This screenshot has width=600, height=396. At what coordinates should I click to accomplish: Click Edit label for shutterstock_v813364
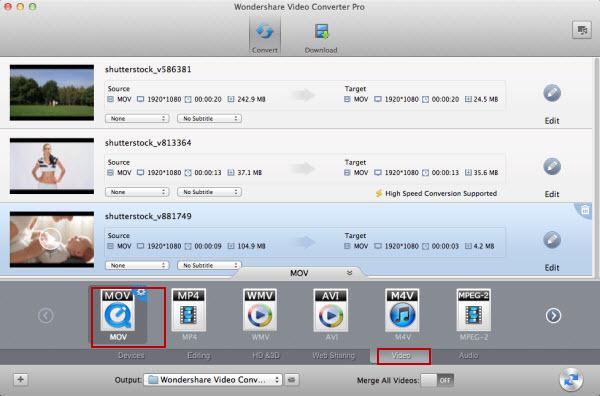tap(552, 194)
